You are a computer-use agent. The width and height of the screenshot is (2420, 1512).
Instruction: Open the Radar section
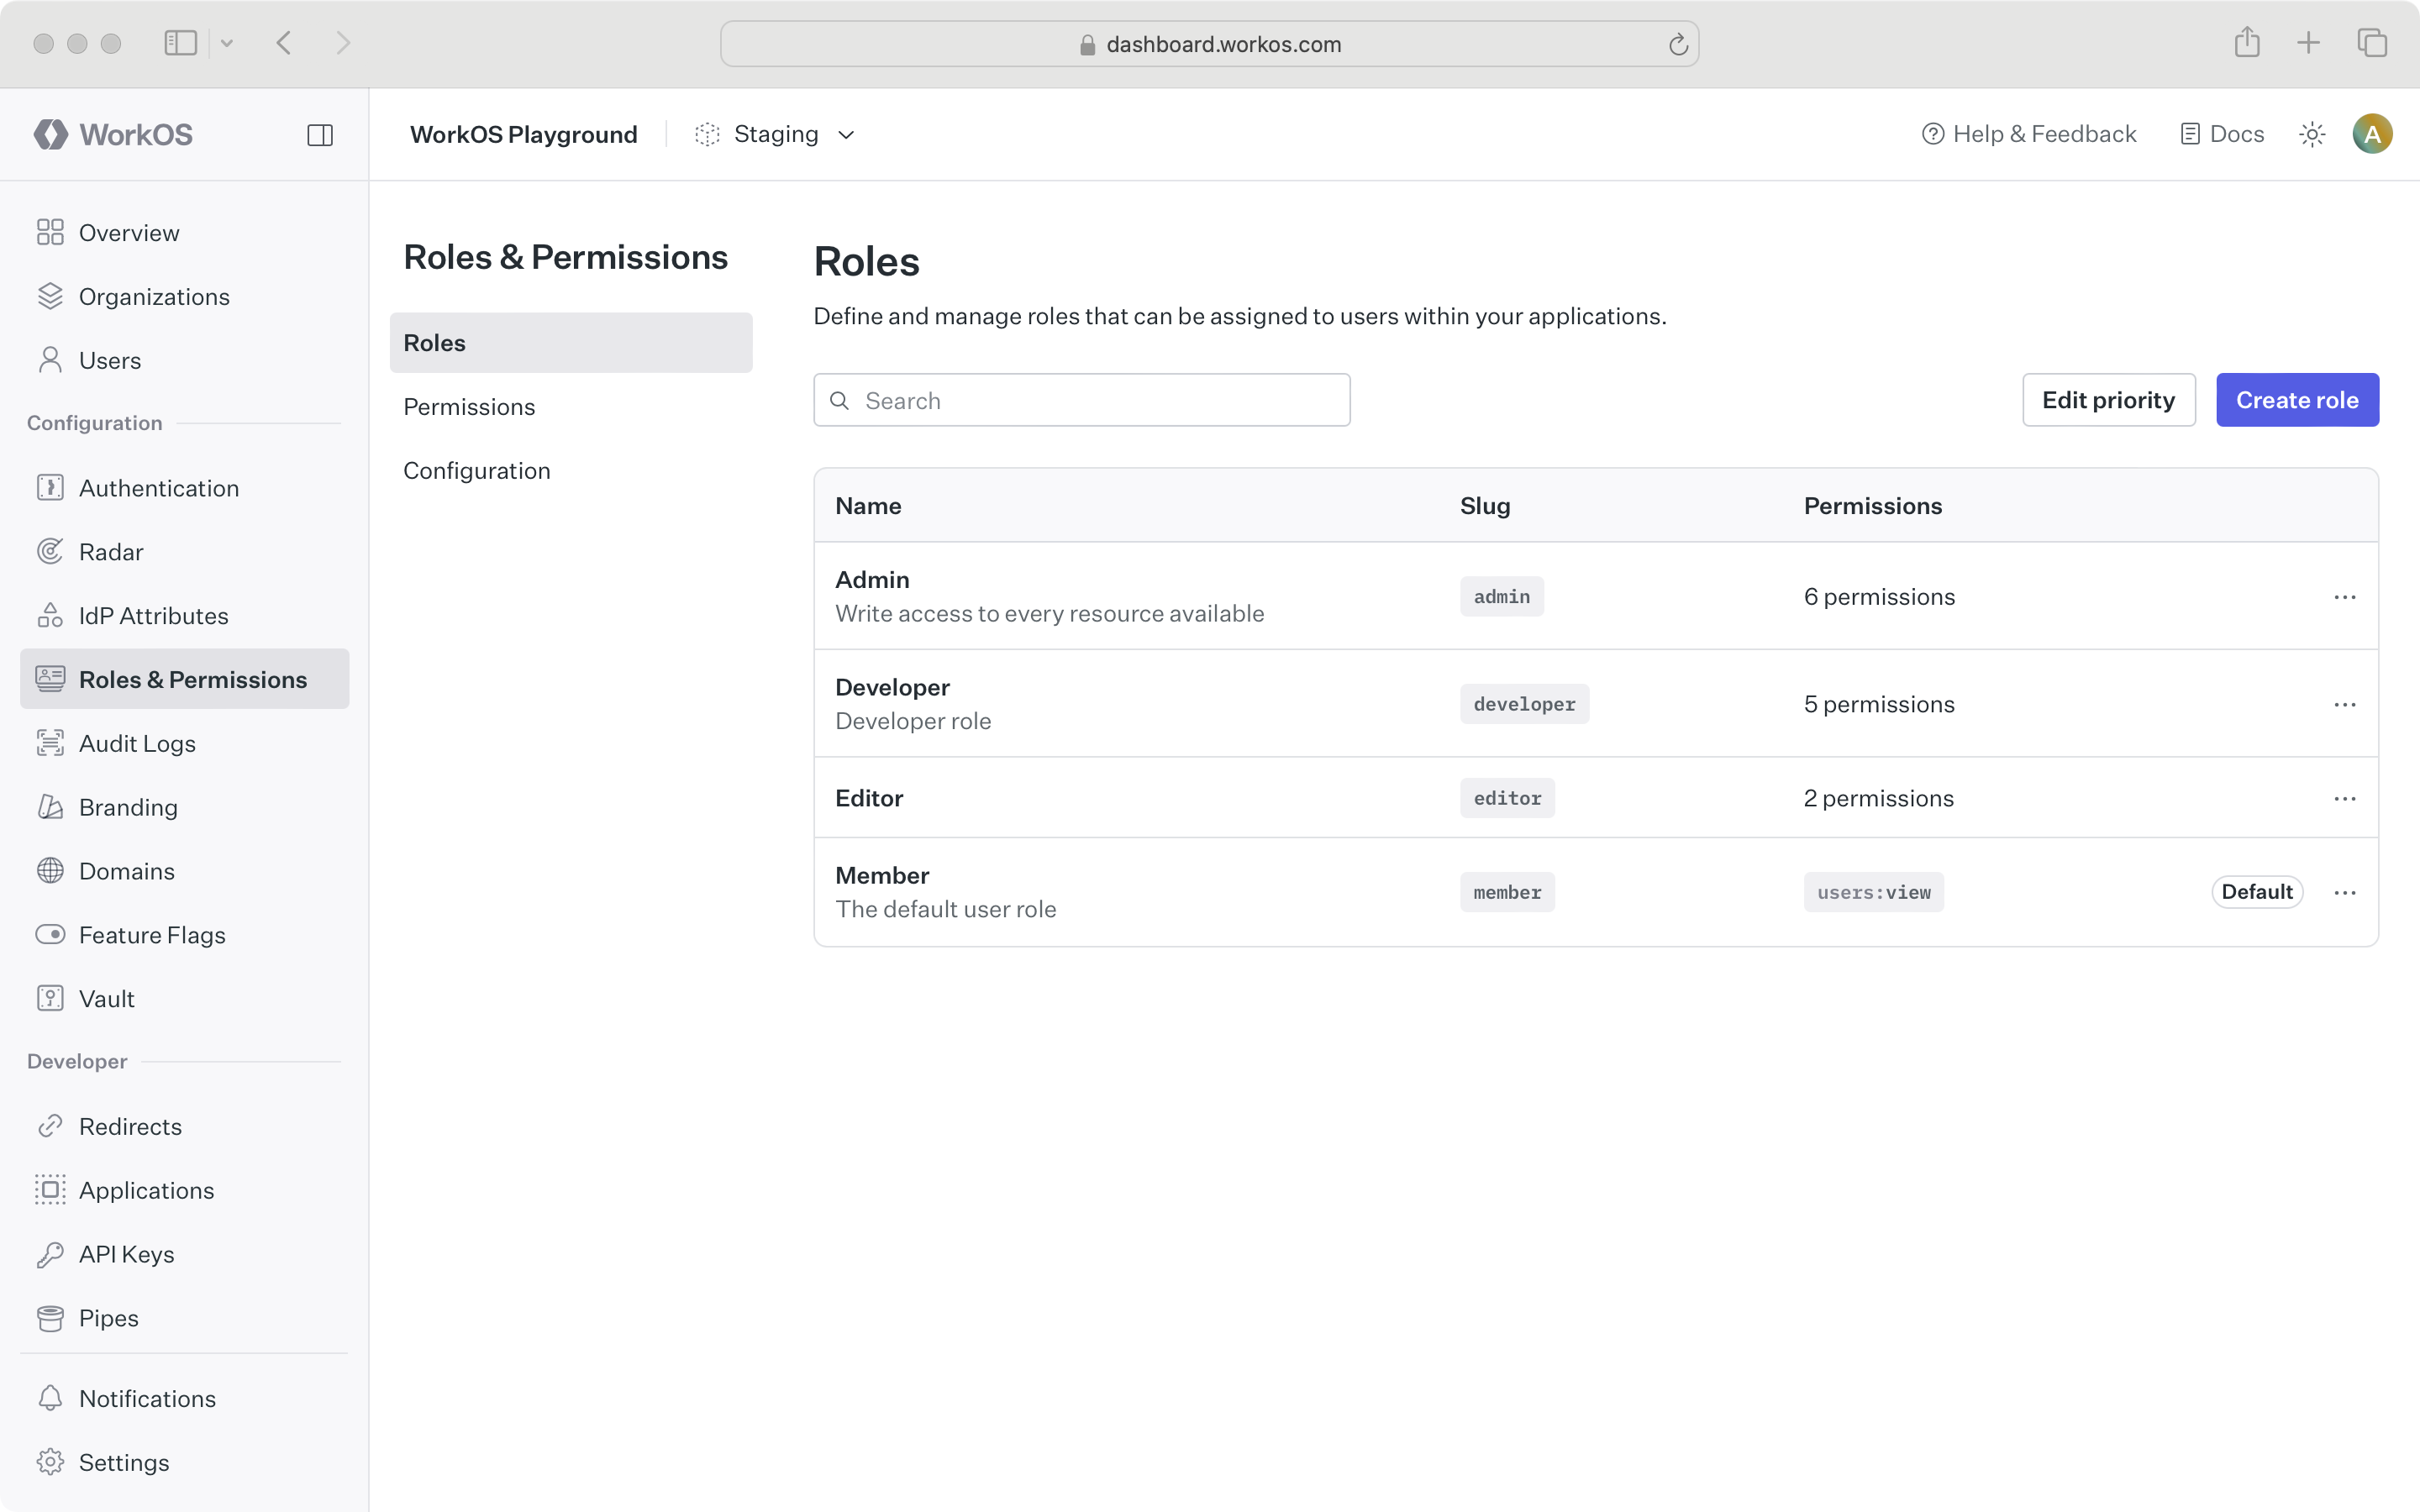point(113,551)
